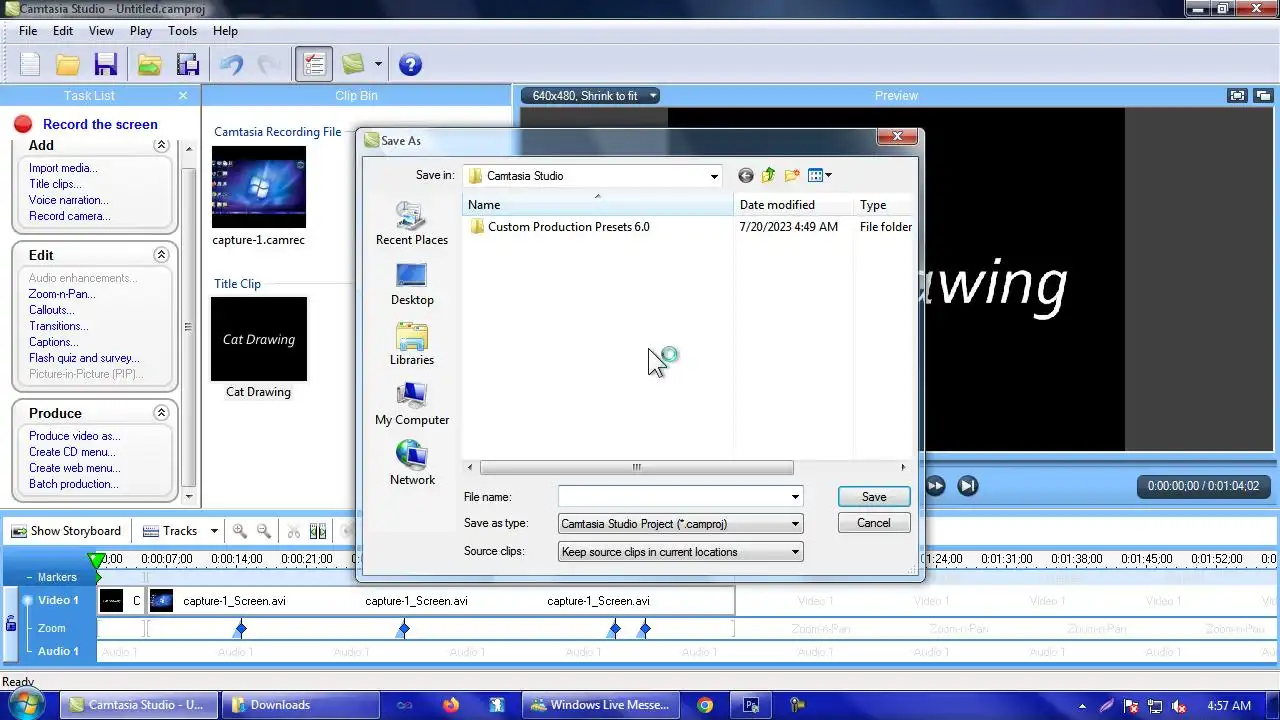This screenshot has height=720, width=1280.
Task: Click the first zoom keyframe diamond on the Zoom track
Action: coord(240,629)
